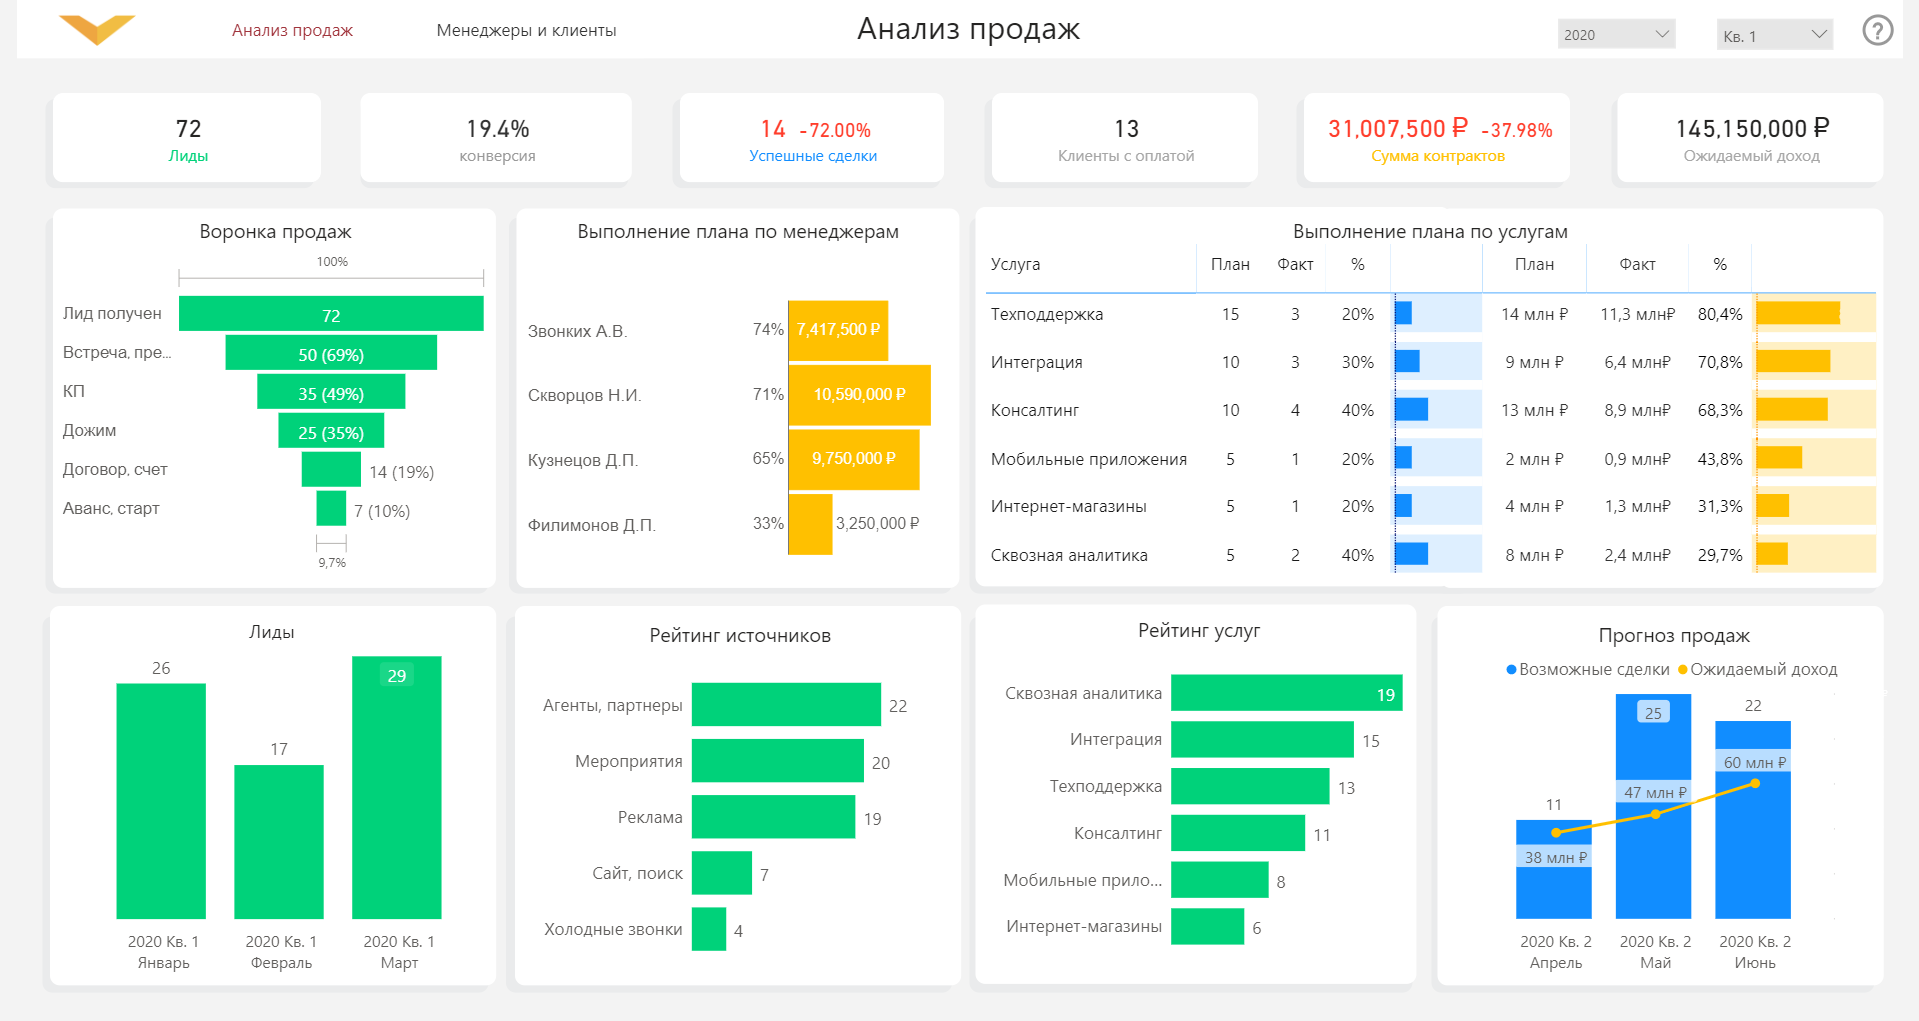Select the Агенты, партнеры source bar
Image resolution: width=1919 pixels, height=1021 pixels.
click(x=786, y=704)
